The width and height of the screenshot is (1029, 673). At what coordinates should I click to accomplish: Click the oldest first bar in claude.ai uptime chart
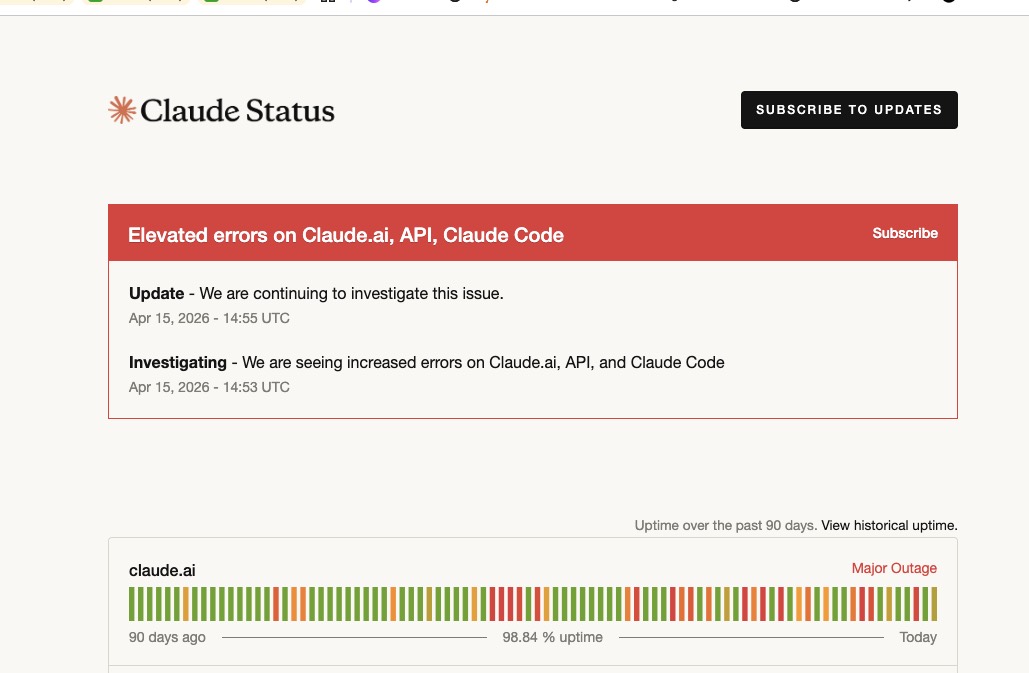(x=132, y=603)
